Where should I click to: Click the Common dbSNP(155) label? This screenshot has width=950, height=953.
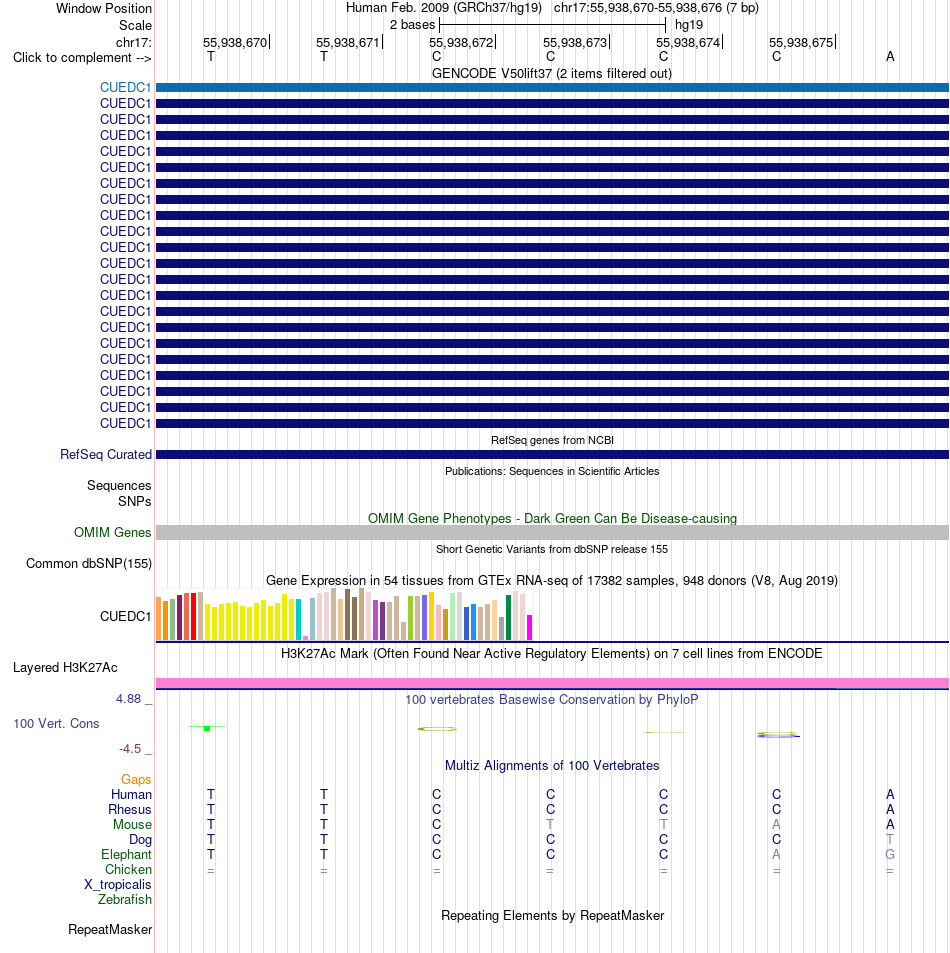point(89,563)
